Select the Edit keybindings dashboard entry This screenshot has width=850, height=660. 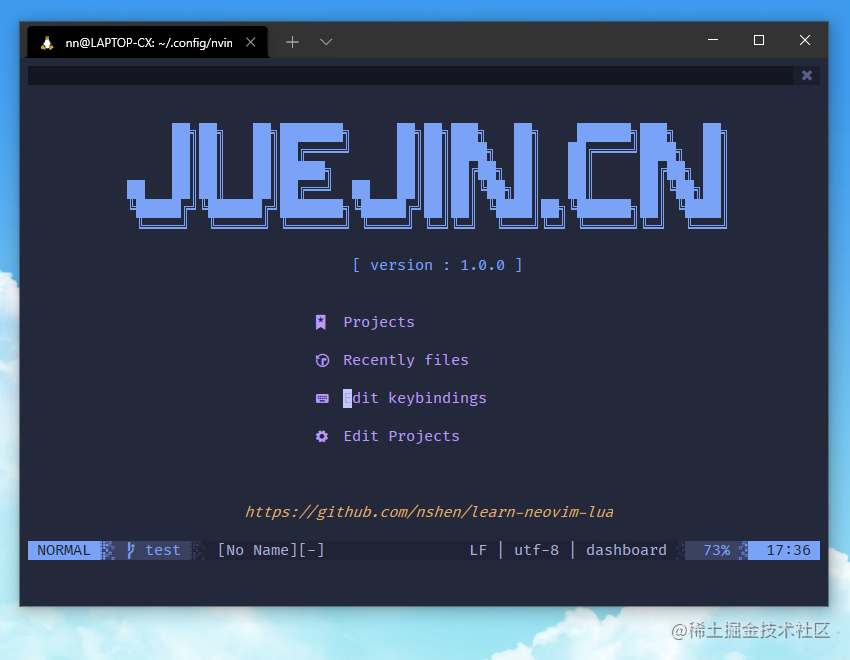415,398
